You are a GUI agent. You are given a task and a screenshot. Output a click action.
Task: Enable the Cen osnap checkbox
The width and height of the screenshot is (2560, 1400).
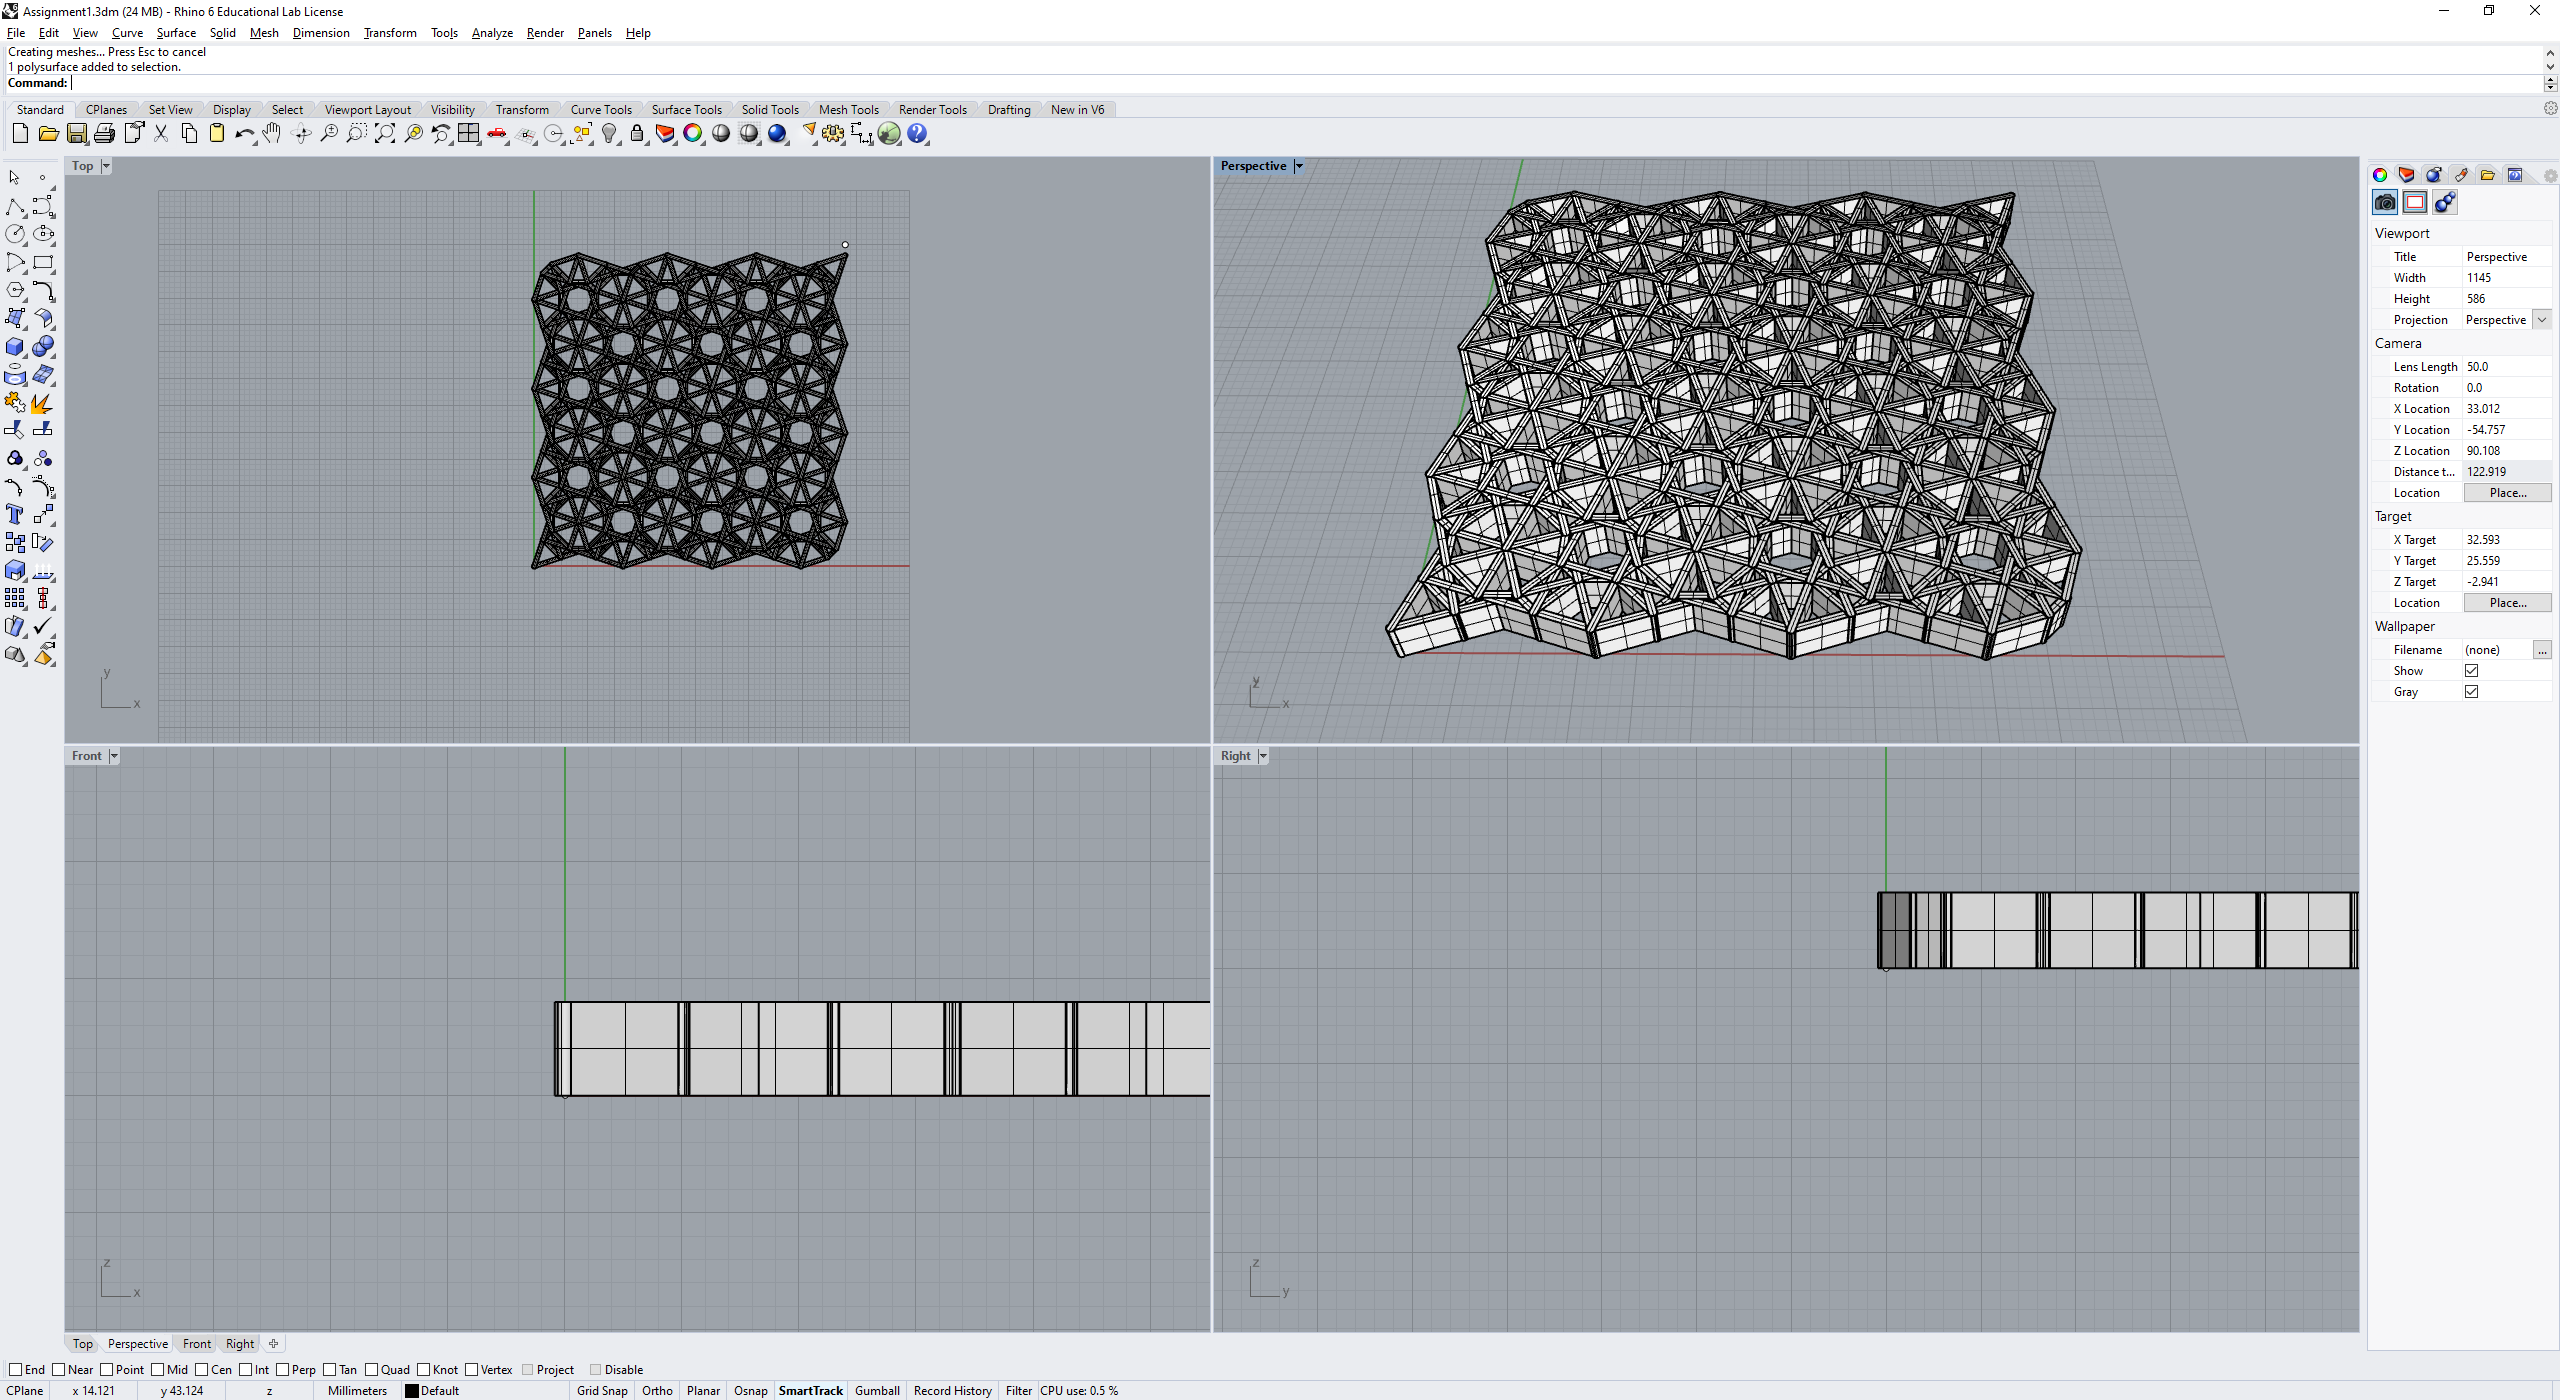[201, 1370]
